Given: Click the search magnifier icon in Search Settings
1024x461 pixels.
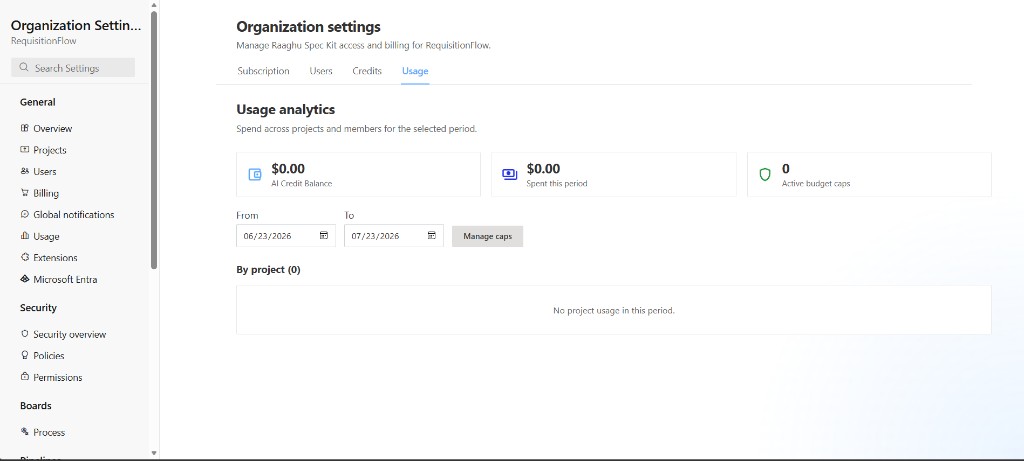Looking at the screenshot, I should coord(24,67).
